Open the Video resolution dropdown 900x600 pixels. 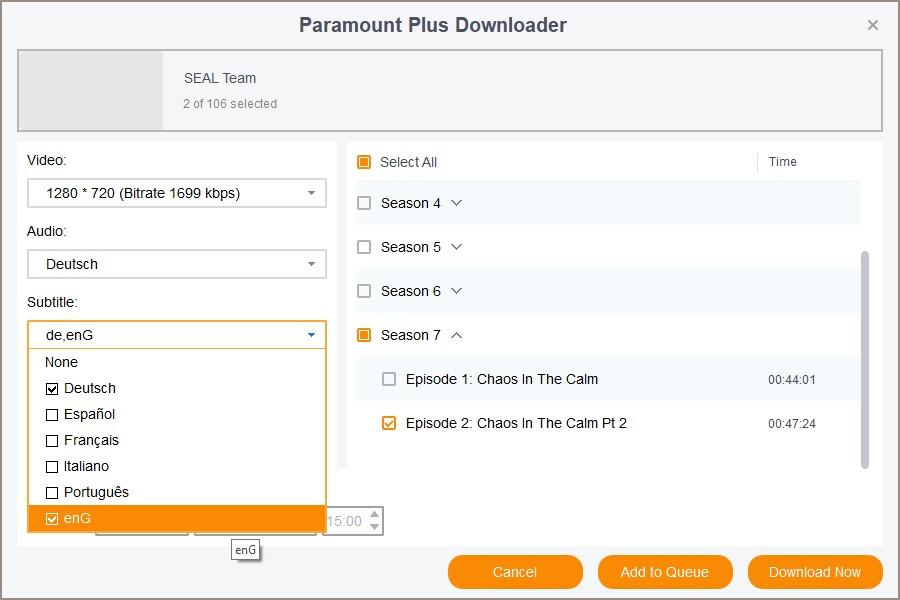(x=177, y=193)
